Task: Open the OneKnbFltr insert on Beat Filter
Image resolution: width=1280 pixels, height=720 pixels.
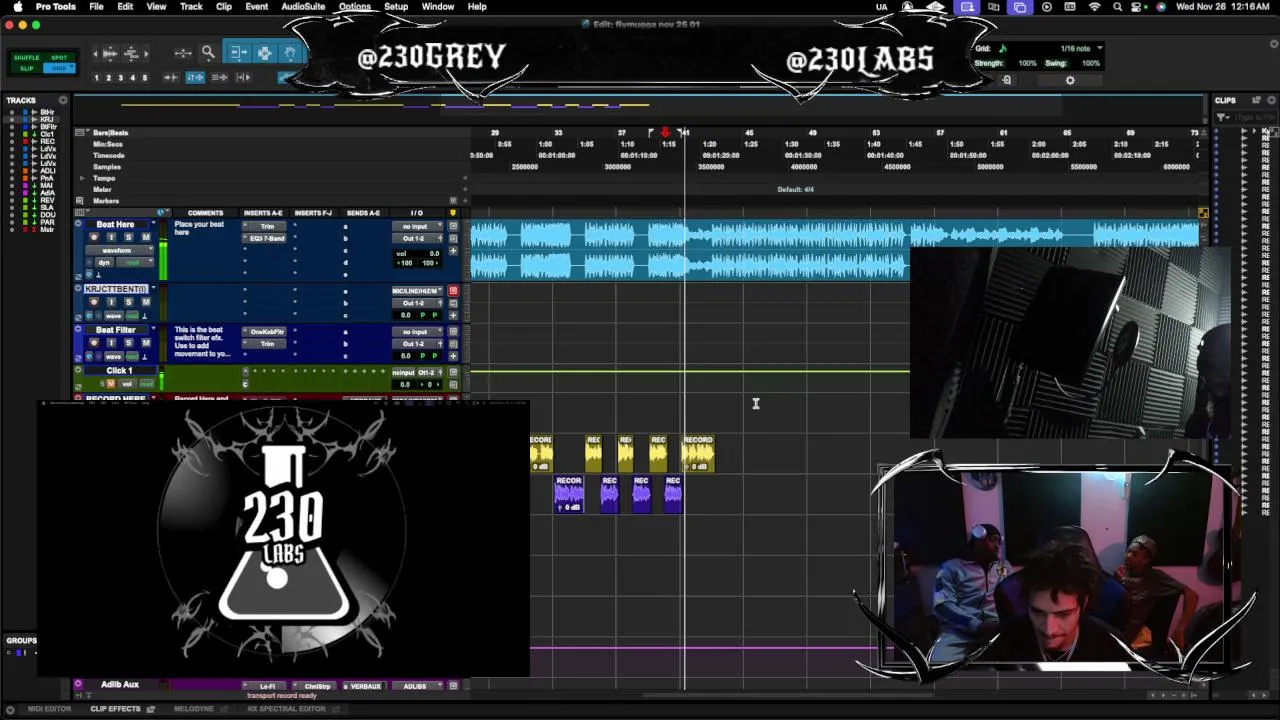Action: click(x=267, y=331)
